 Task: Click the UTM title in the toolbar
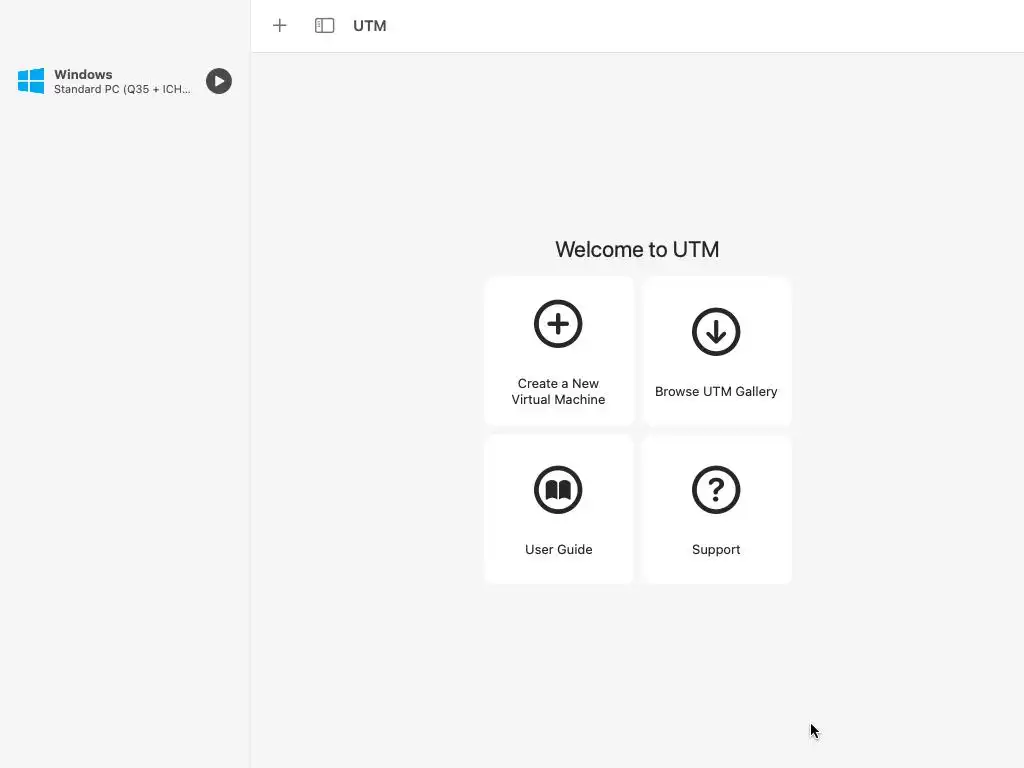[x=370, y=26]
